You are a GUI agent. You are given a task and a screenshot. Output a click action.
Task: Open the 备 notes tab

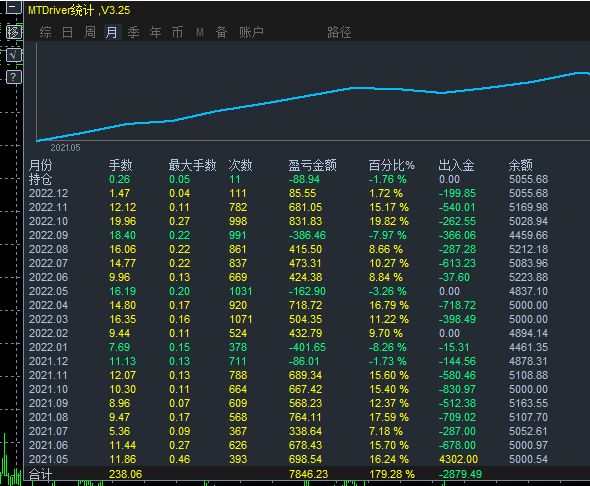(221, 32)
